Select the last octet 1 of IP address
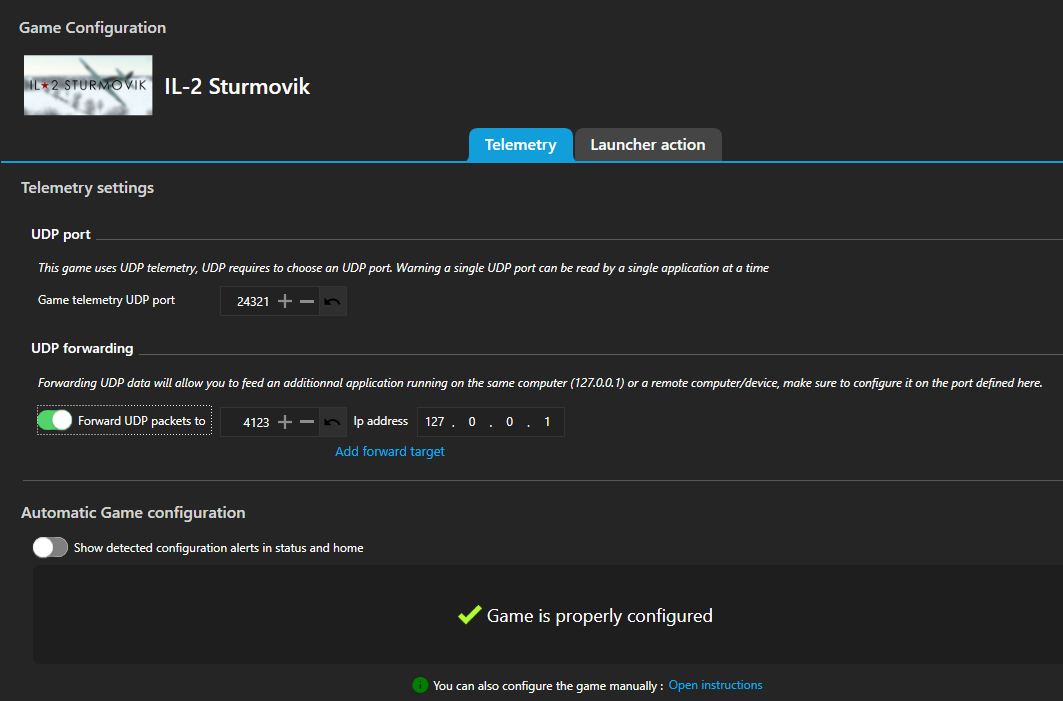The height and width of the screenshot is (701, 1063). pos(547,422)
